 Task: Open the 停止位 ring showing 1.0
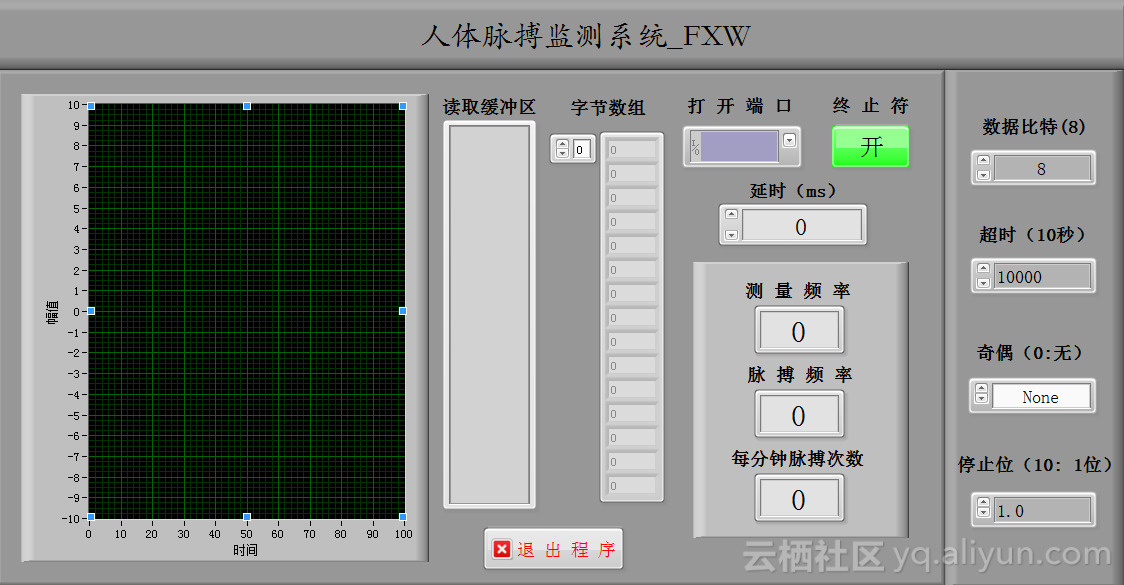(x=1042, y=510)
